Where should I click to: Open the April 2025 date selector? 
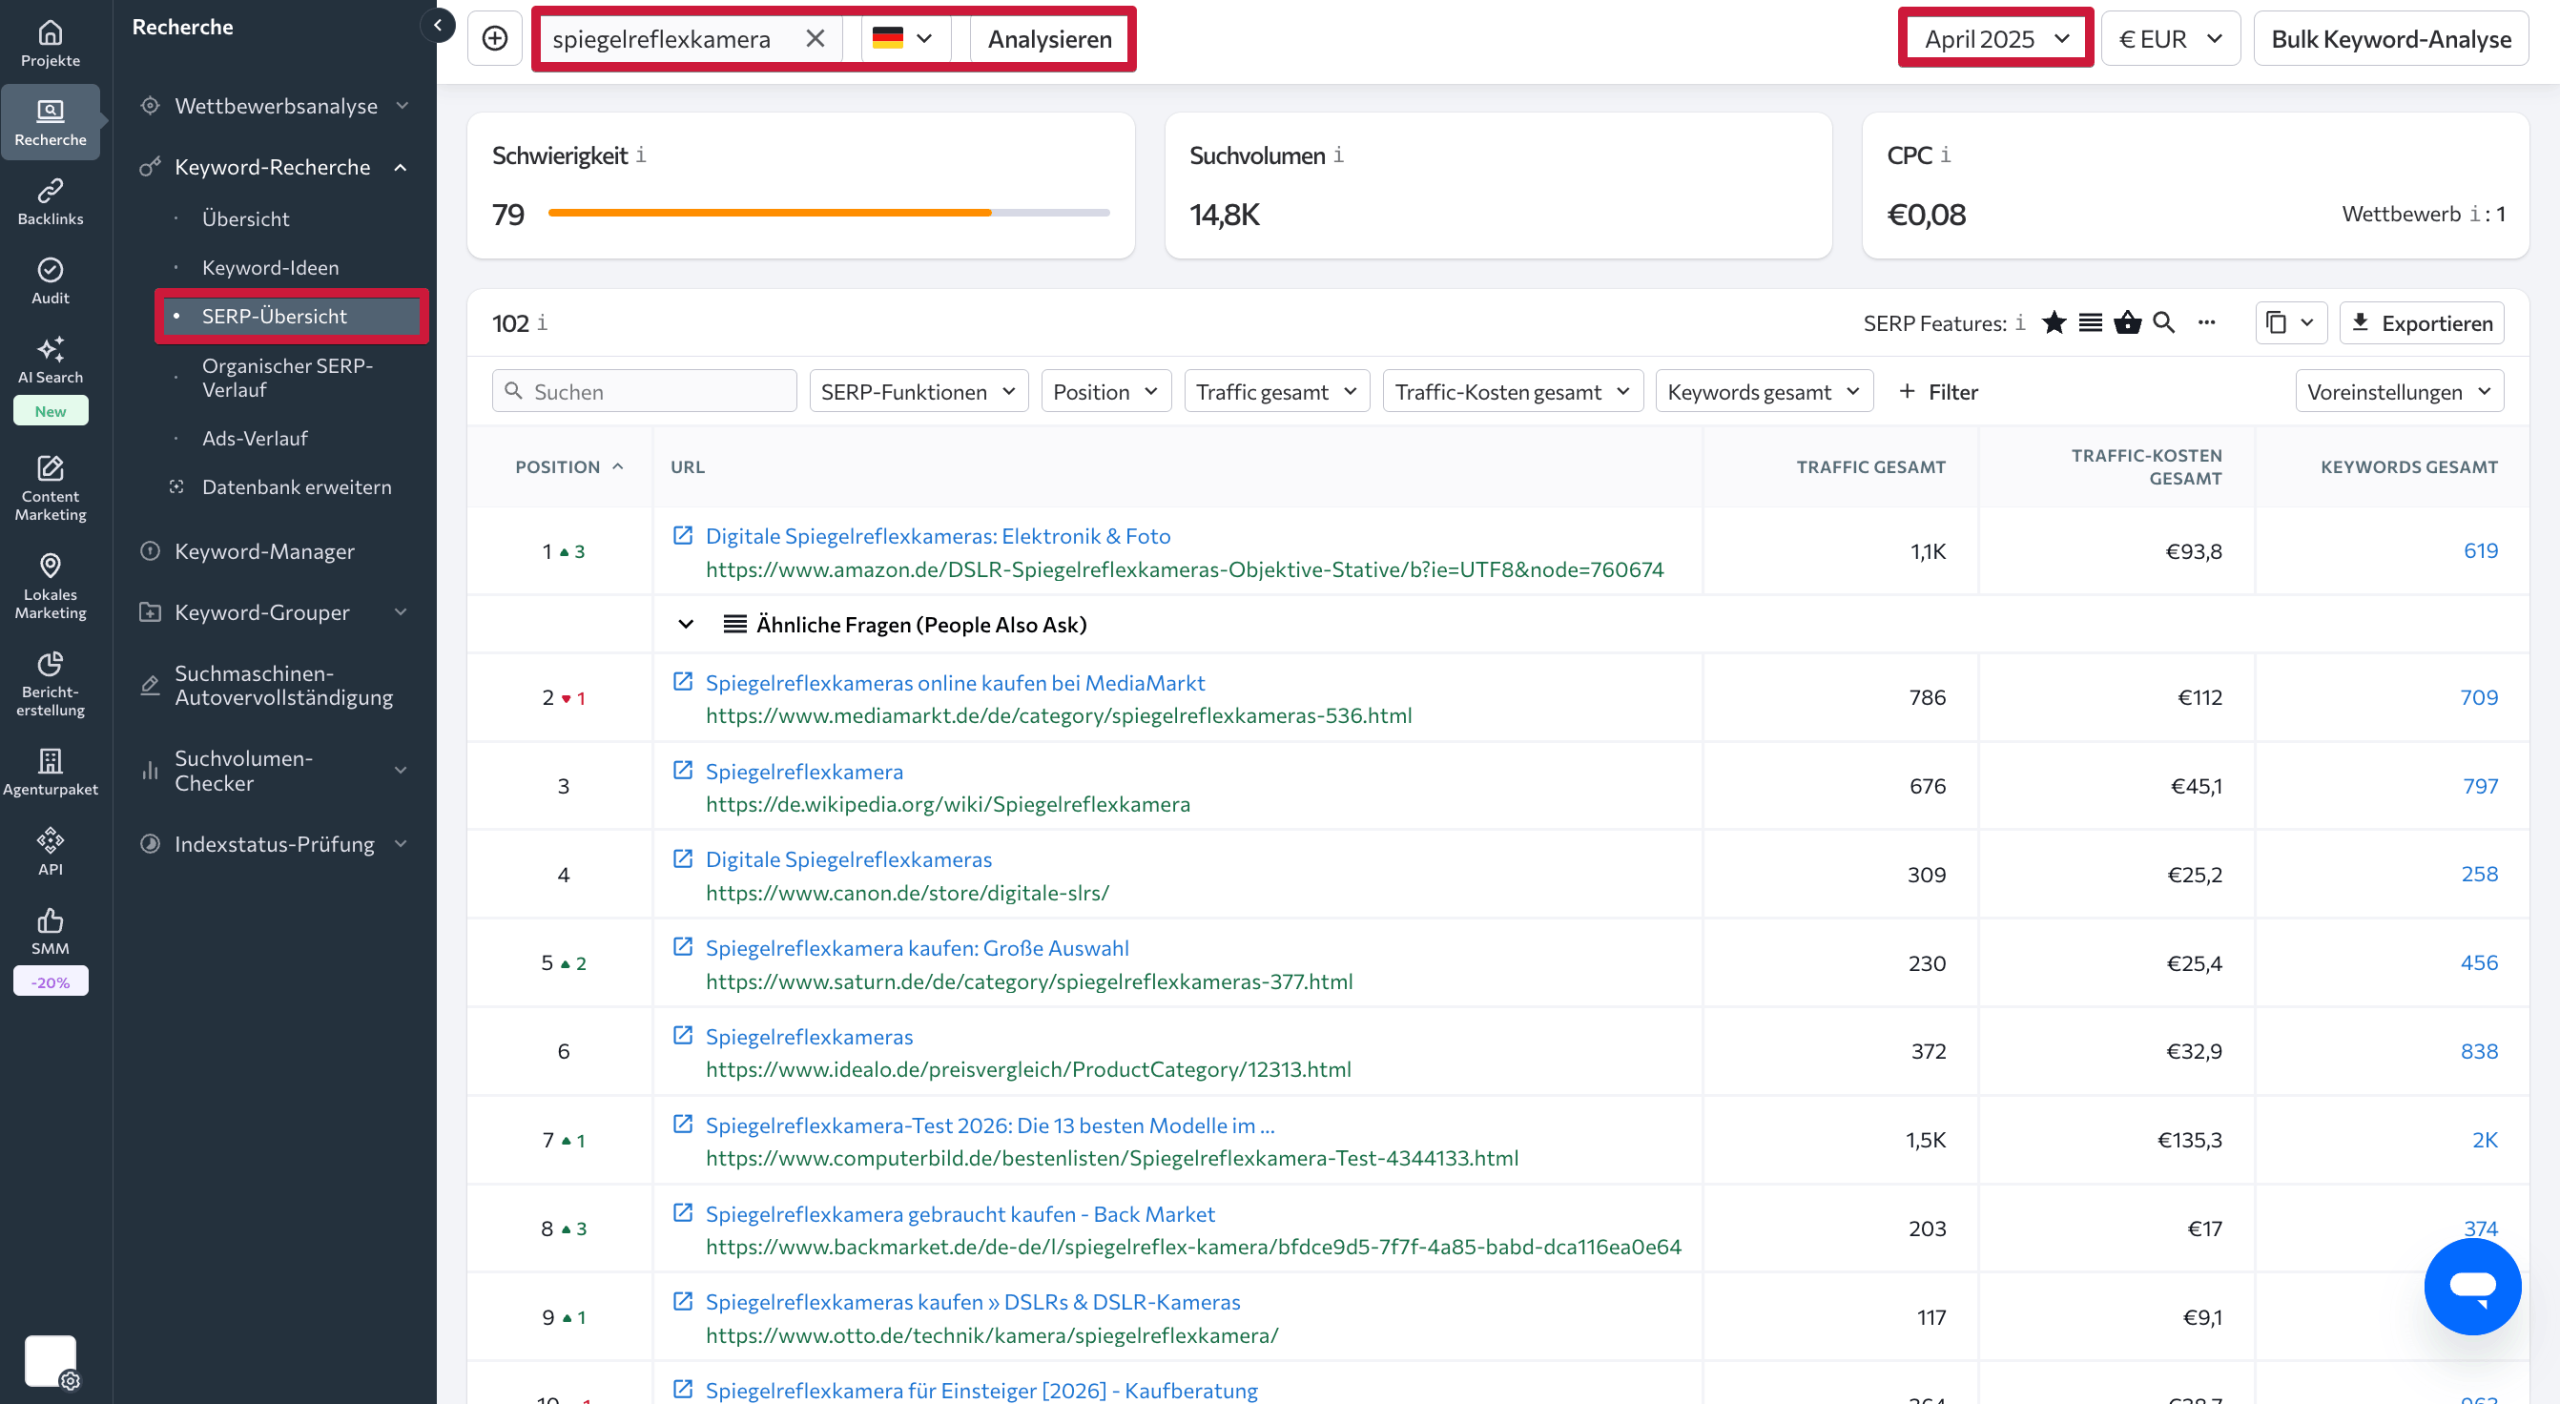tap(1995, 38)
